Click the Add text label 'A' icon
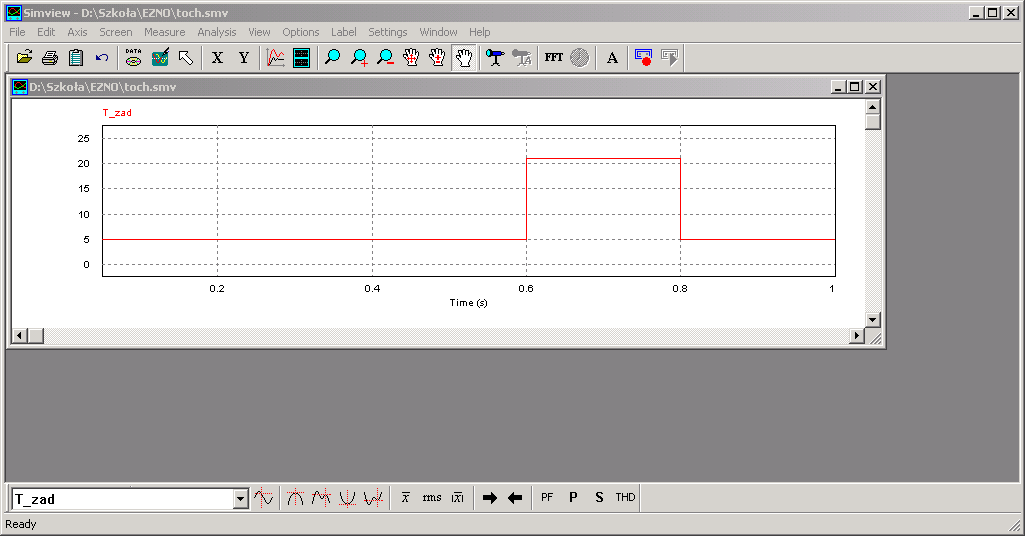Screen dimensions: 1025x536 point(612,58)
